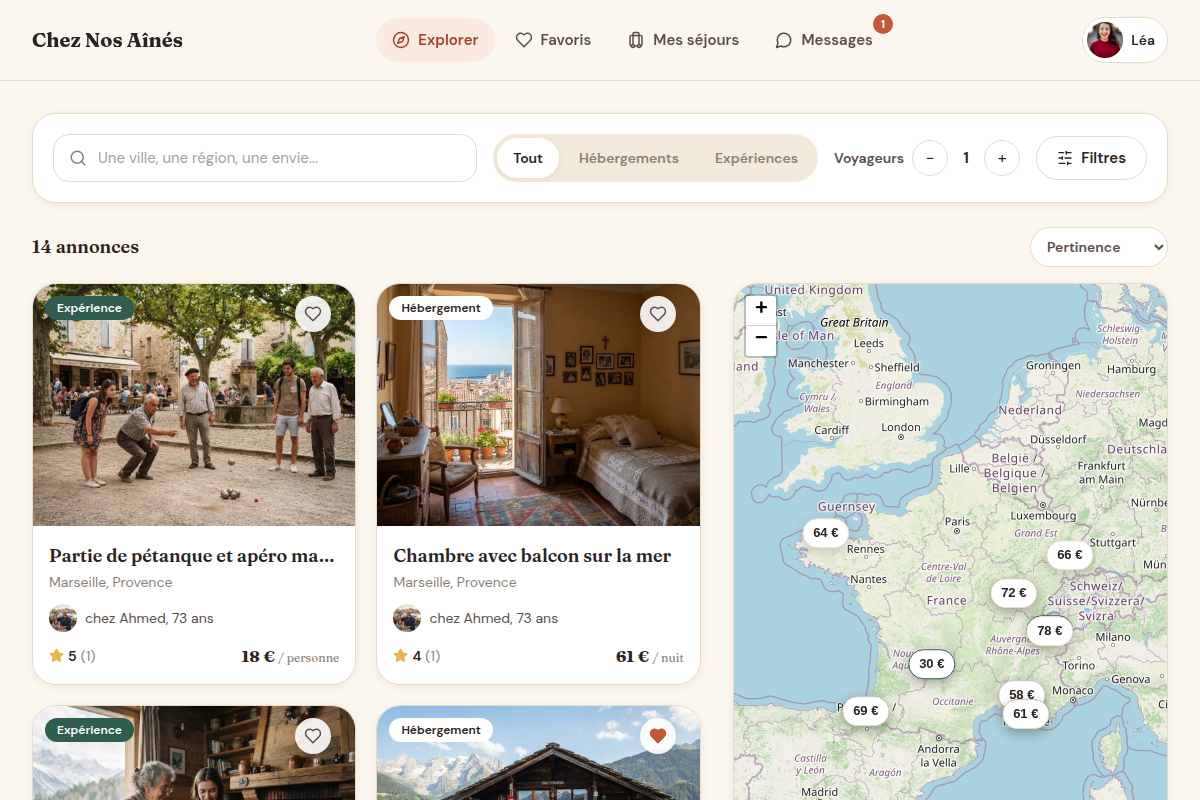This screenshot has width=1200, height=800.
Task: Select the 61 € map marker
Action: click(x=1026, y=714)
